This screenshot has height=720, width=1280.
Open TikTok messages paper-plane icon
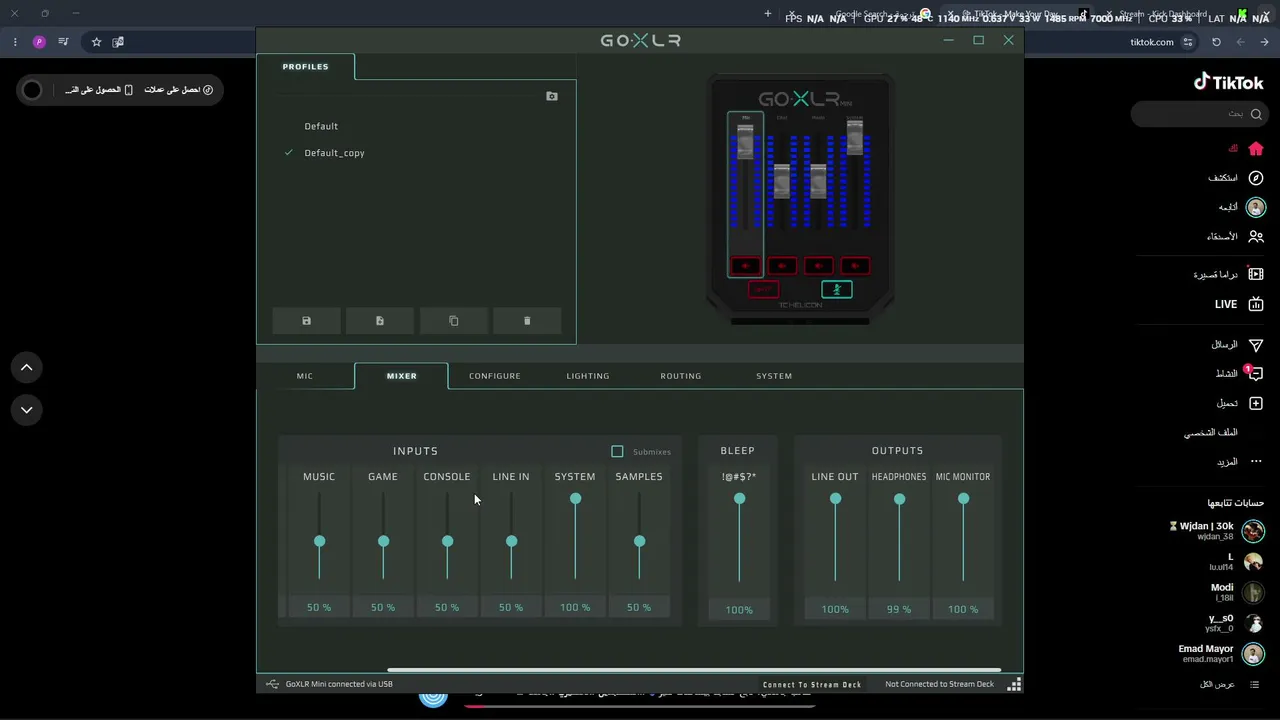[x=1256, y=345]
